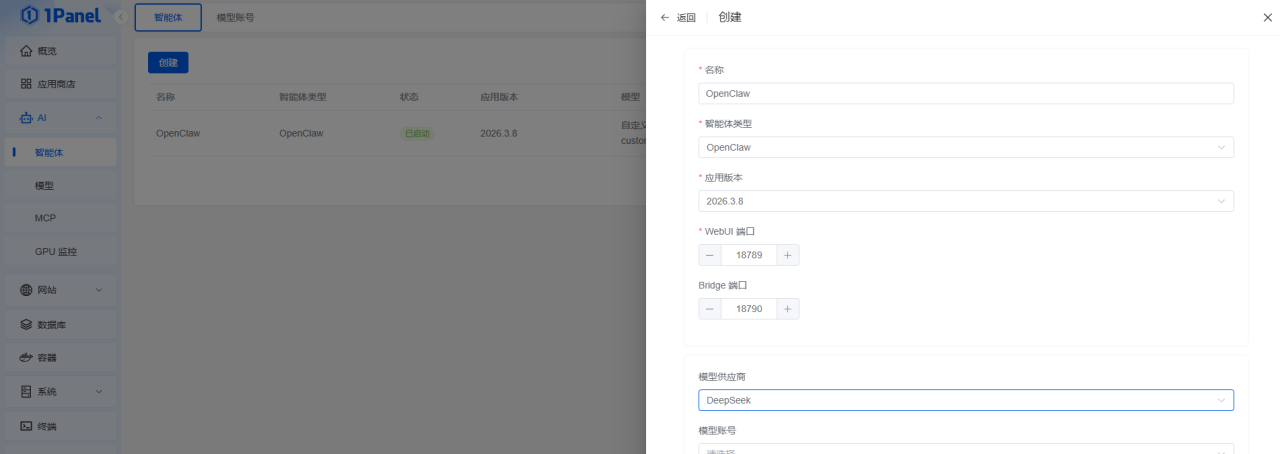1280x454 pixels.
Task: Open the 模型供应商 DeepSeek dropdown
Action: pyautogui.click(x=965, y=400)
